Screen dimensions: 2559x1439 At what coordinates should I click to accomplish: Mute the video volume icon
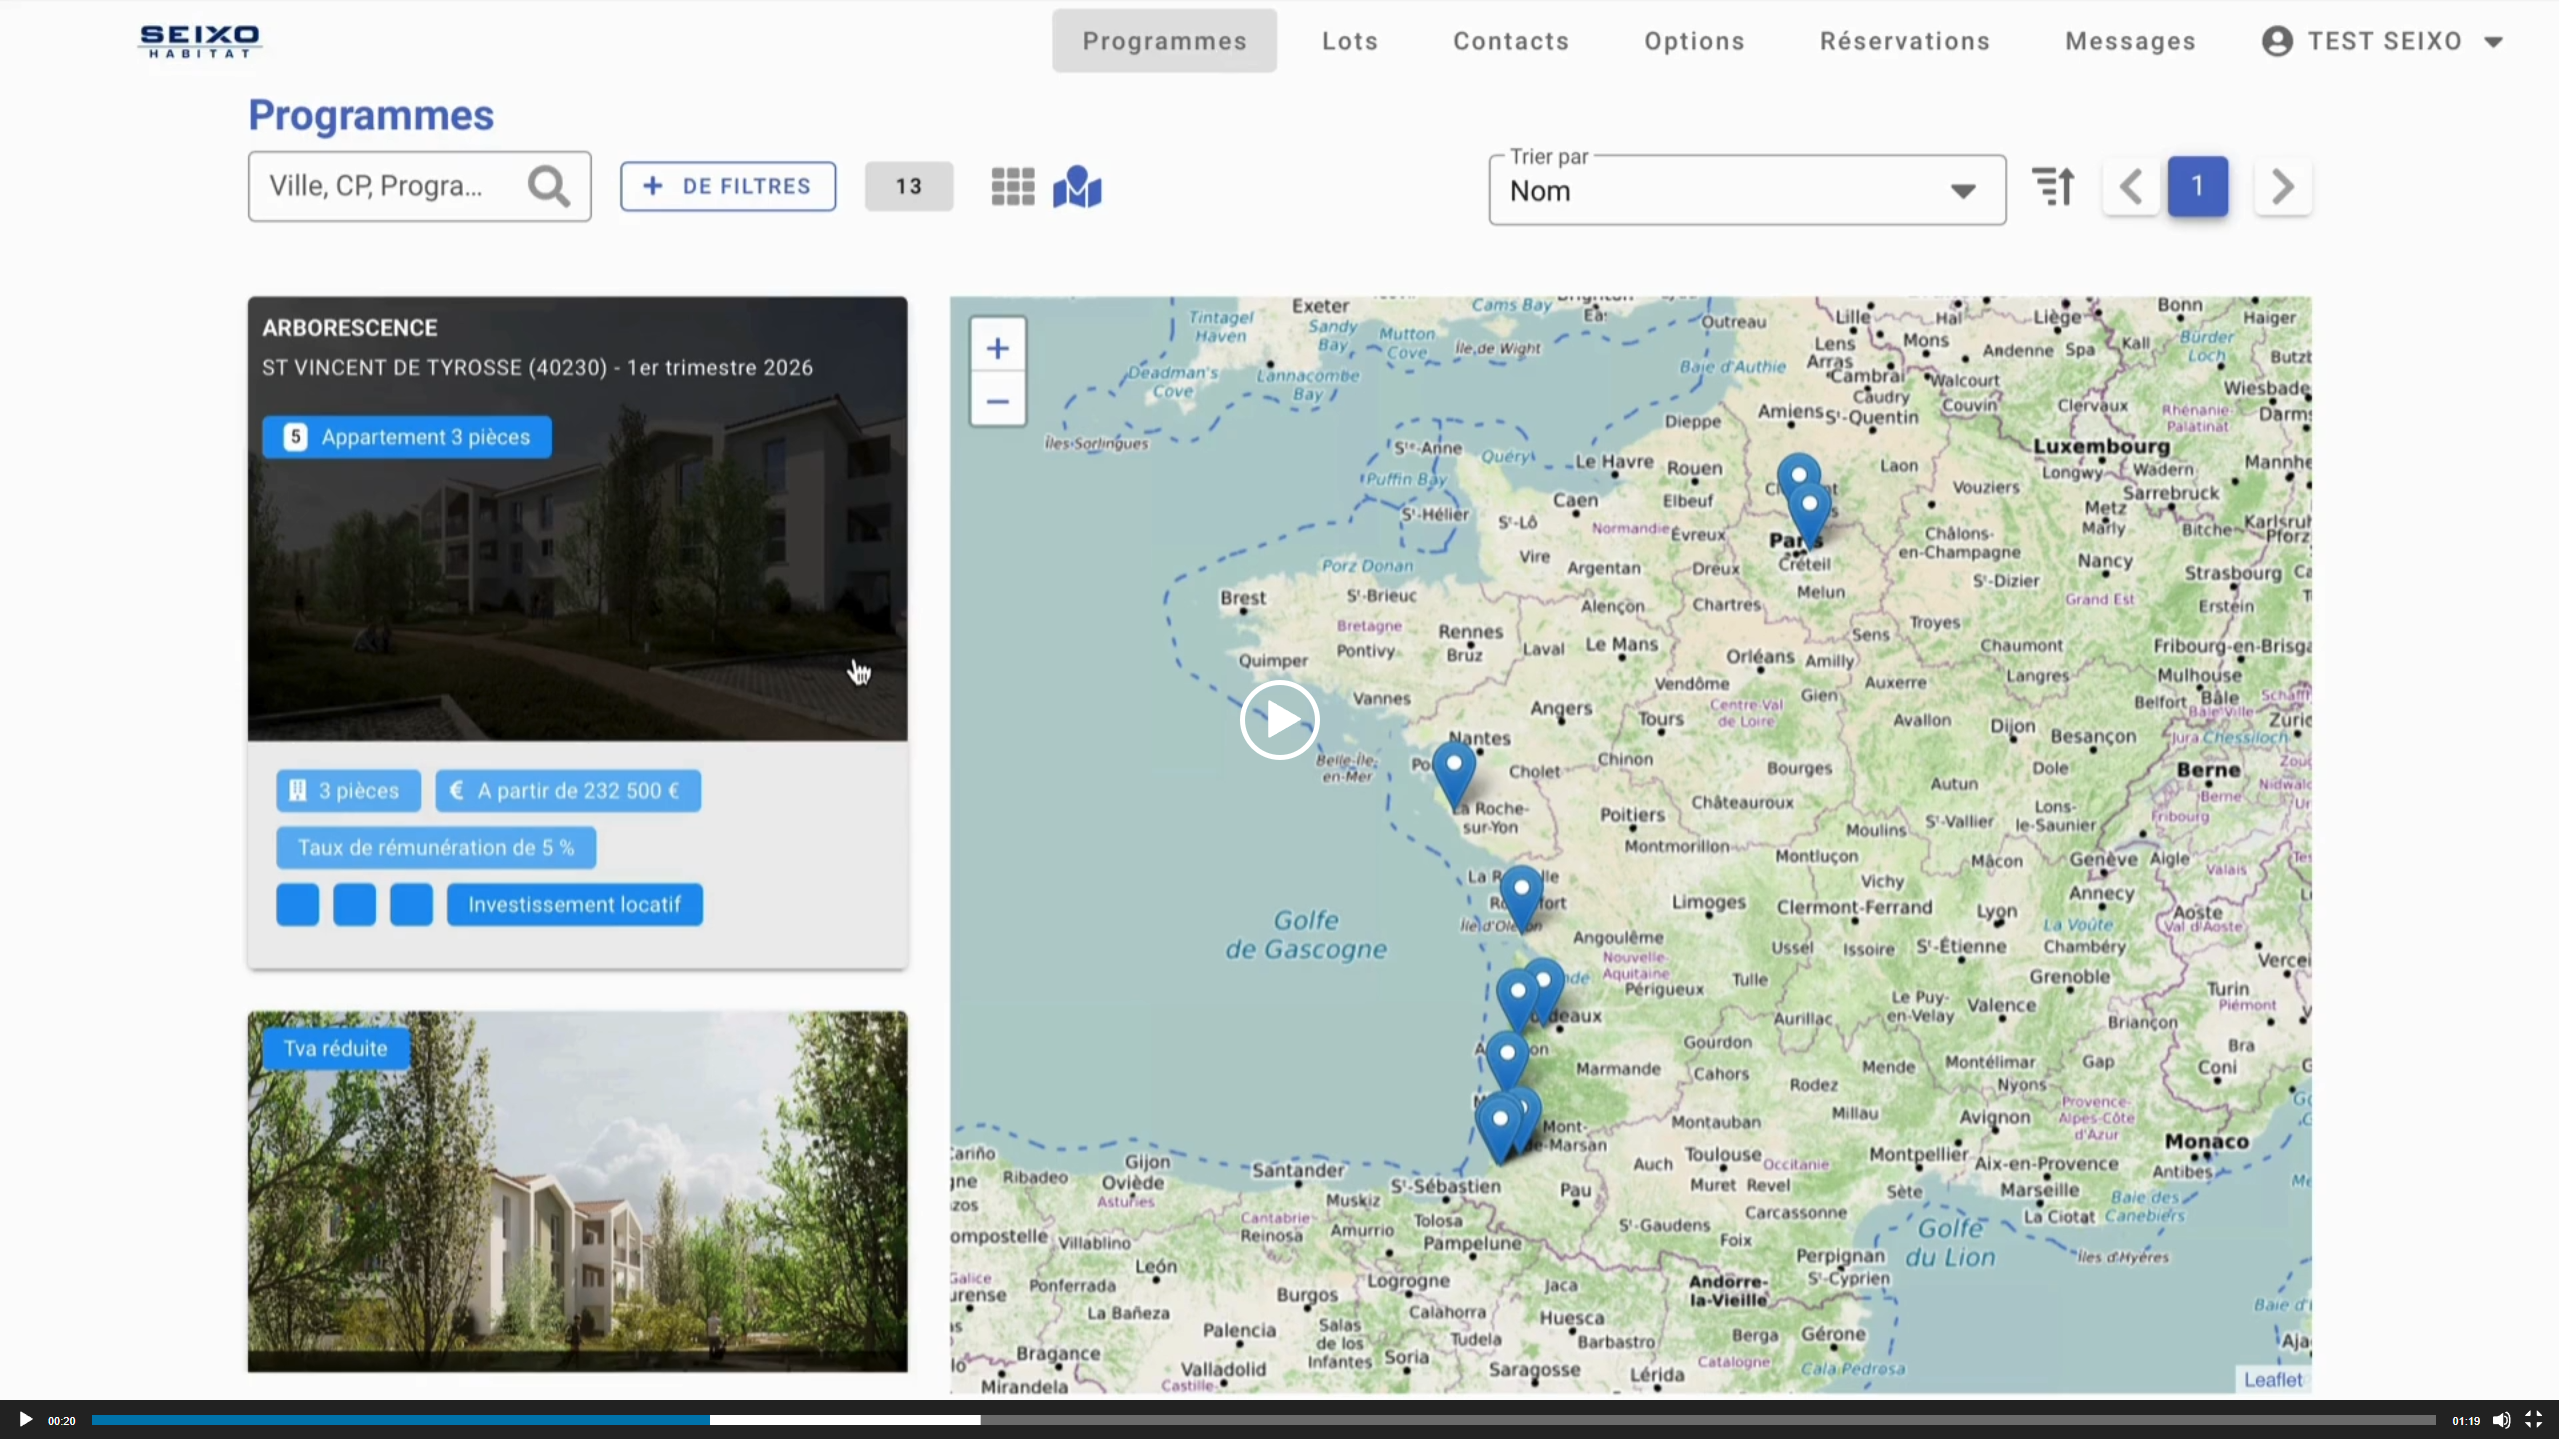pos(2501,1420)
